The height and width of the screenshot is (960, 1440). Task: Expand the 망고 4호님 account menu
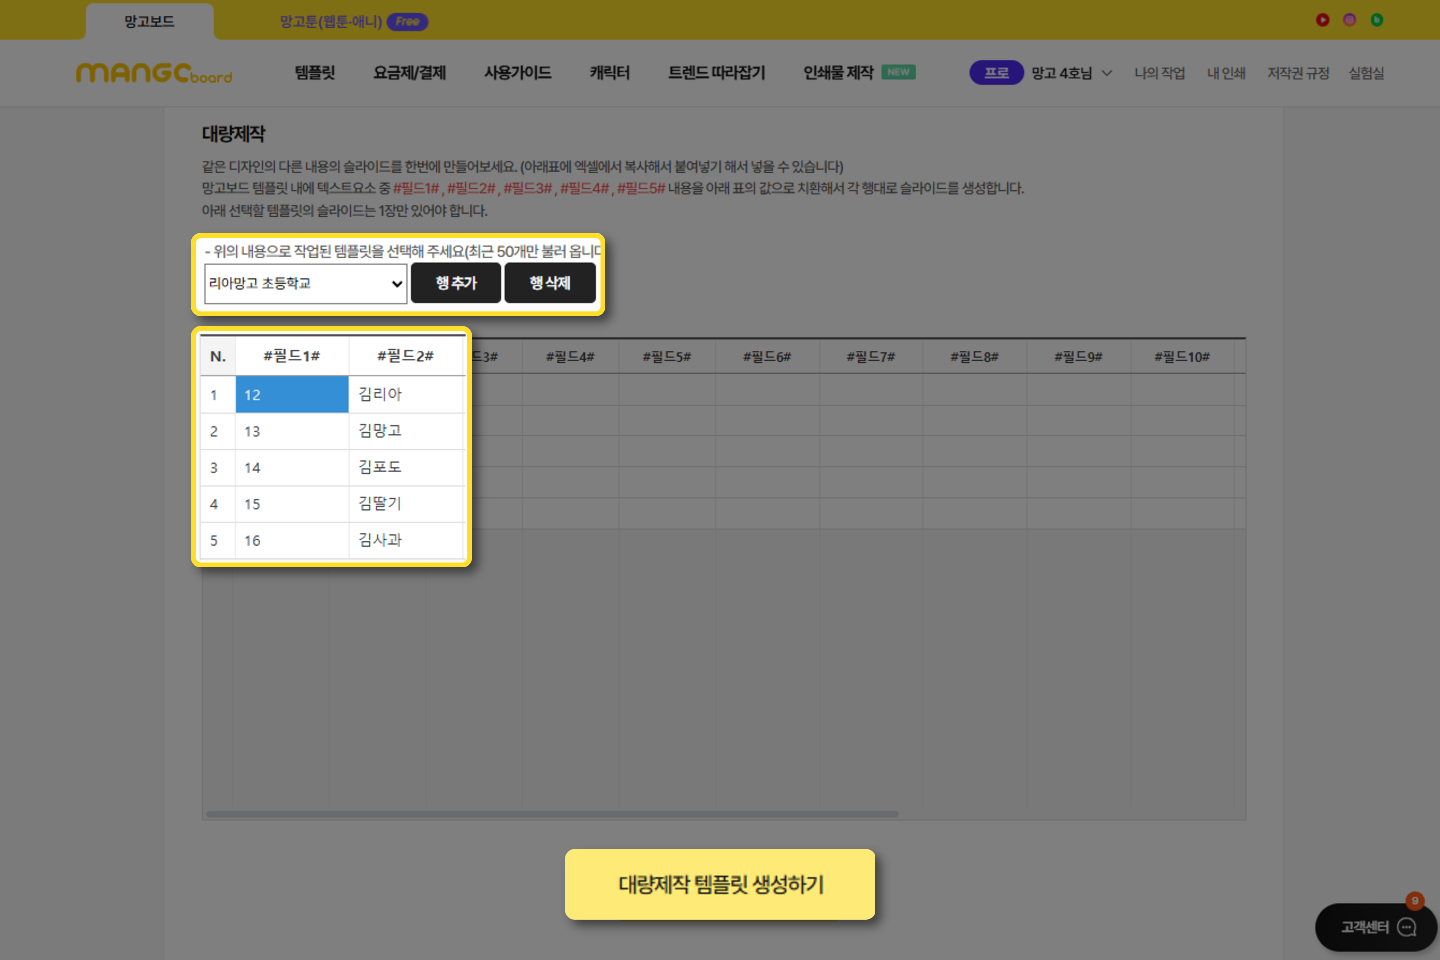1071,73
